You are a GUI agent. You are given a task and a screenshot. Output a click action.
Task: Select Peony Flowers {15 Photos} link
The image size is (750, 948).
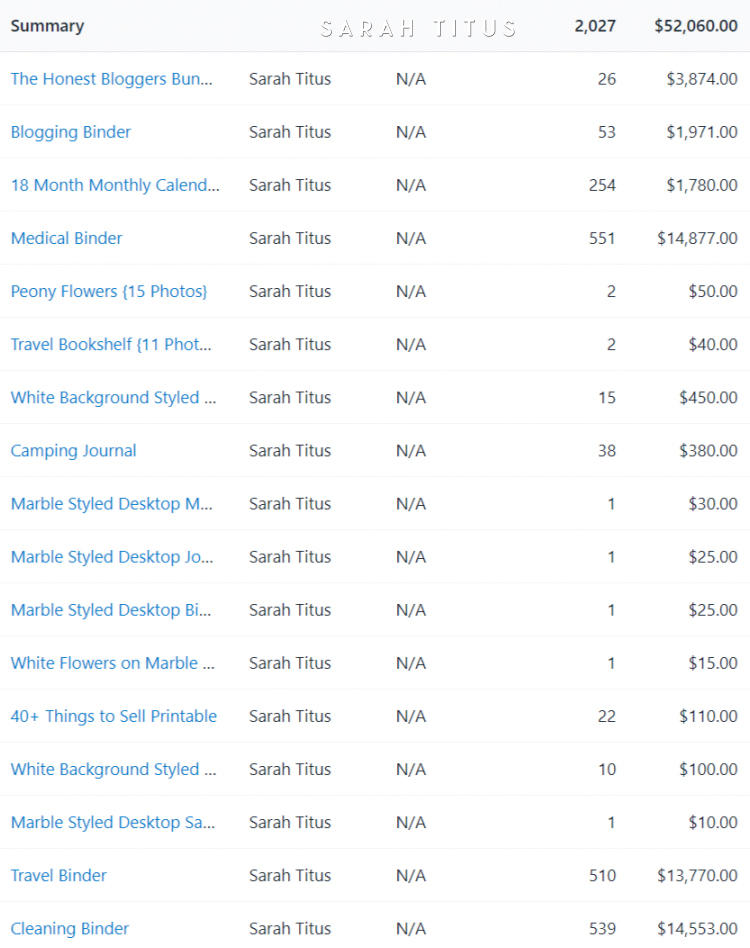coord(109,291)
